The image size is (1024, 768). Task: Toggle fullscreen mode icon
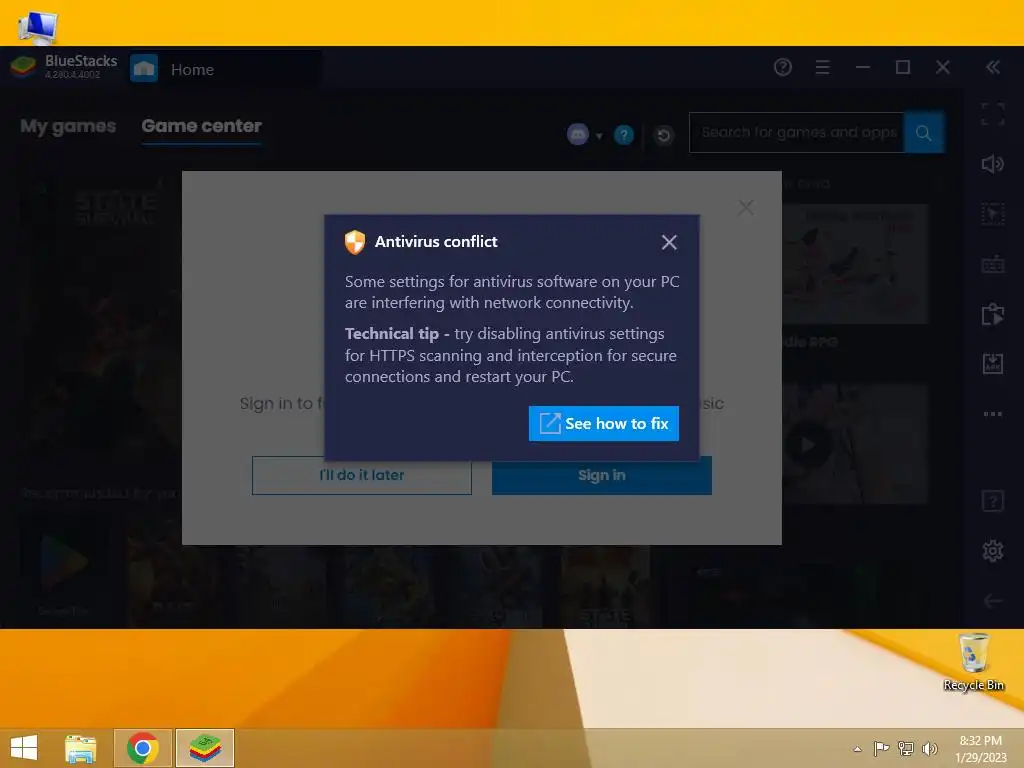[993, 114]
